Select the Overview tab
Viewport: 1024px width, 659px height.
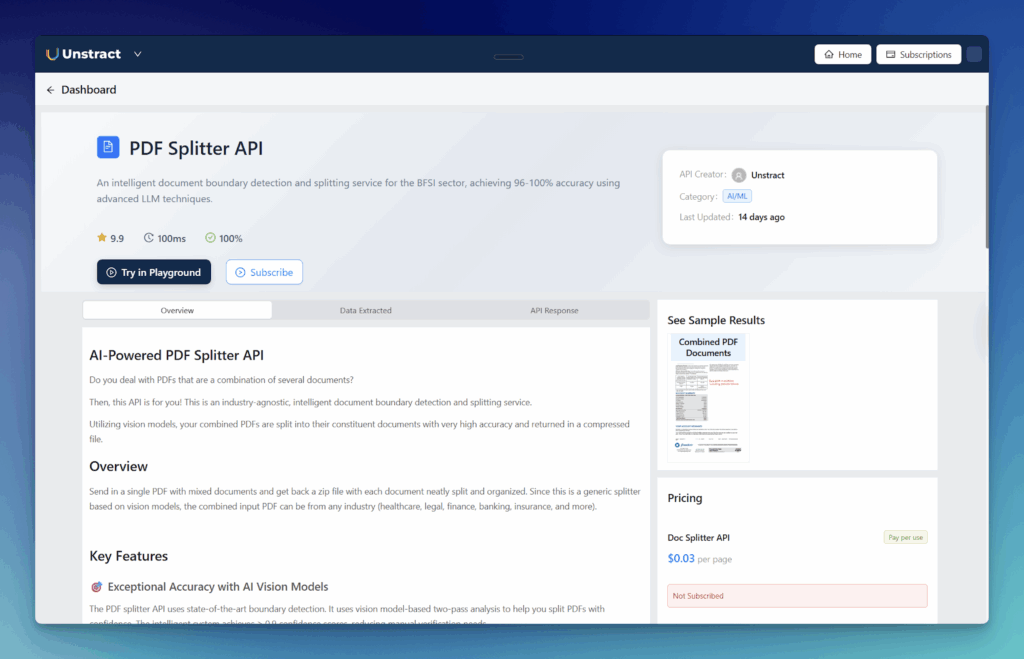pyautogui.click(x=177, y=311)
